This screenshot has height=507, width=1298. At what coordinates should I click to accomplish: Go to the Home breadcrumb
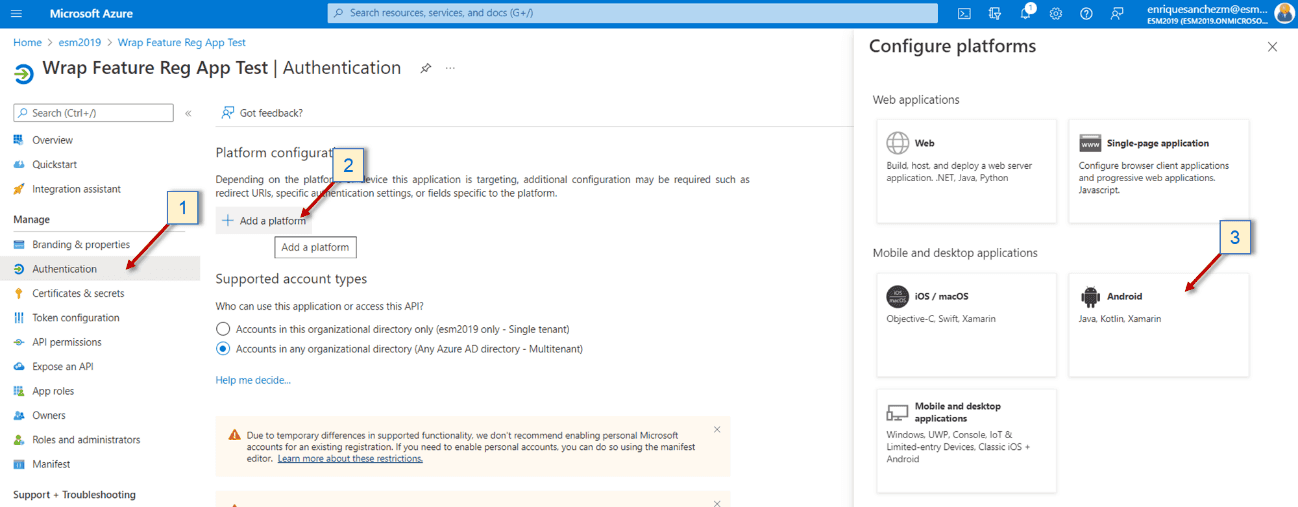(27, 43)
